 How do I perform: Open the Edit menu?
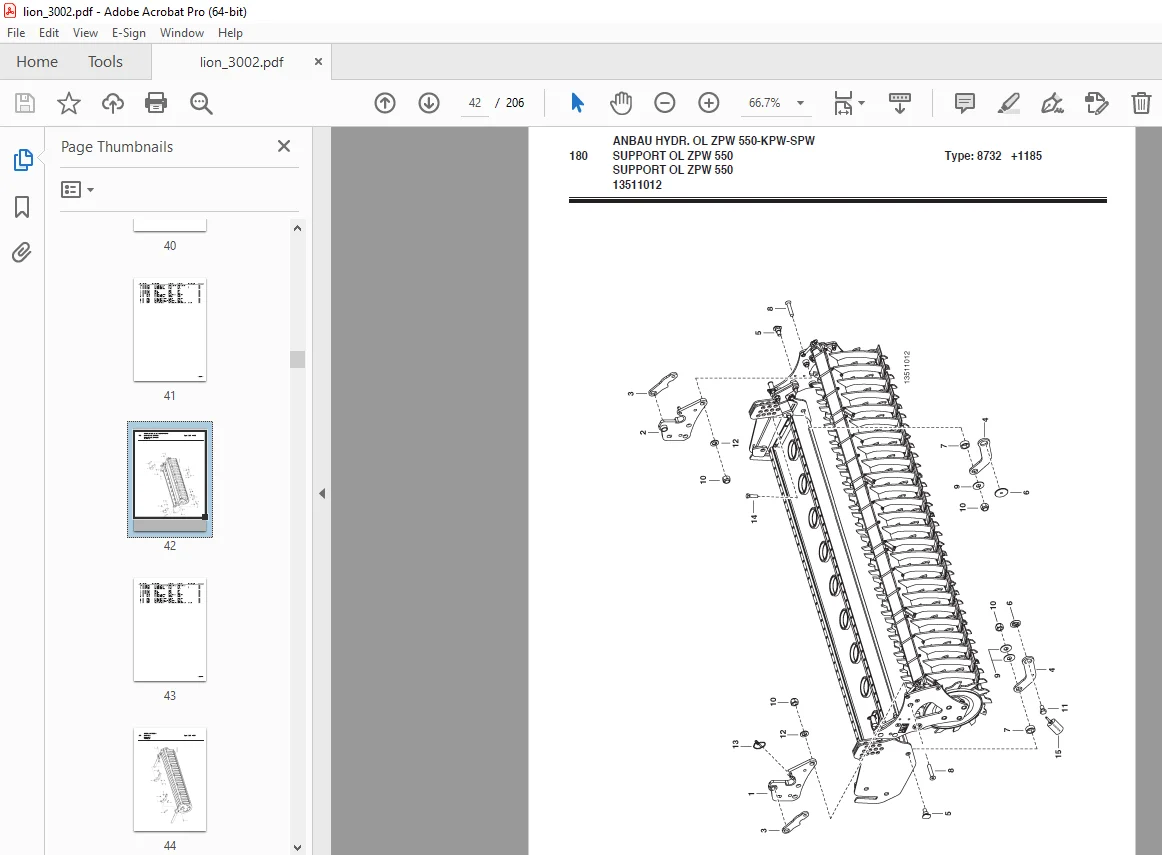[x=49, y=33]
